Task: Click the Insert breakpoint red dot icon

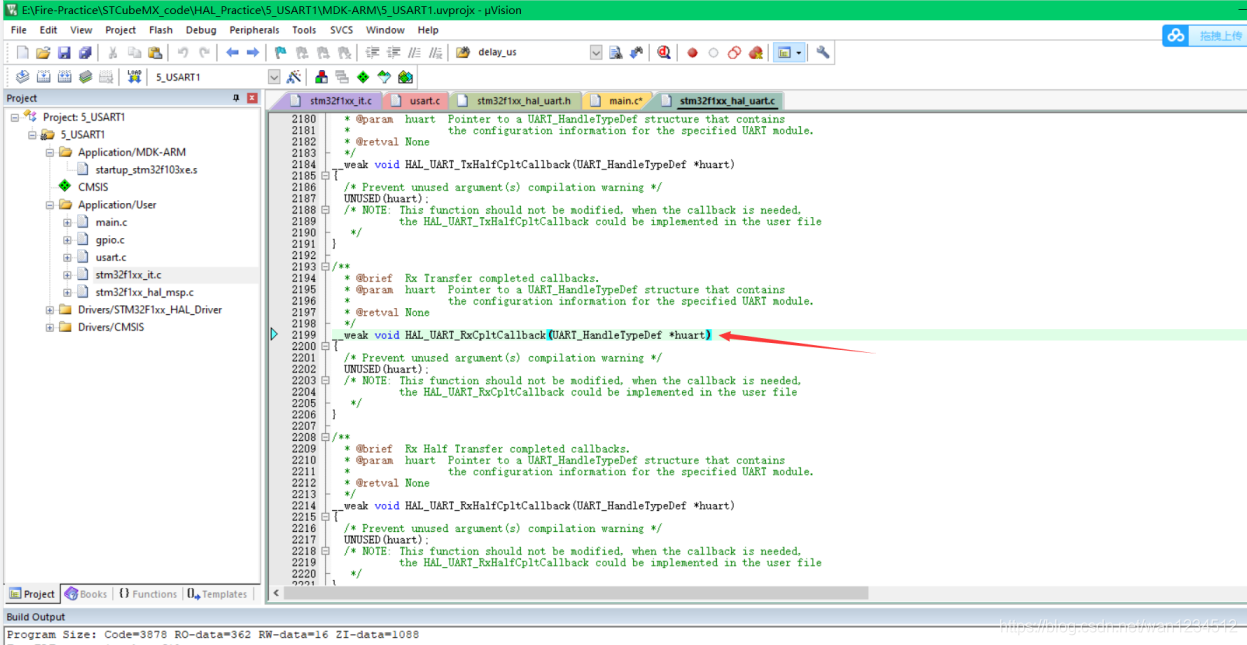Action: point(692,53)
